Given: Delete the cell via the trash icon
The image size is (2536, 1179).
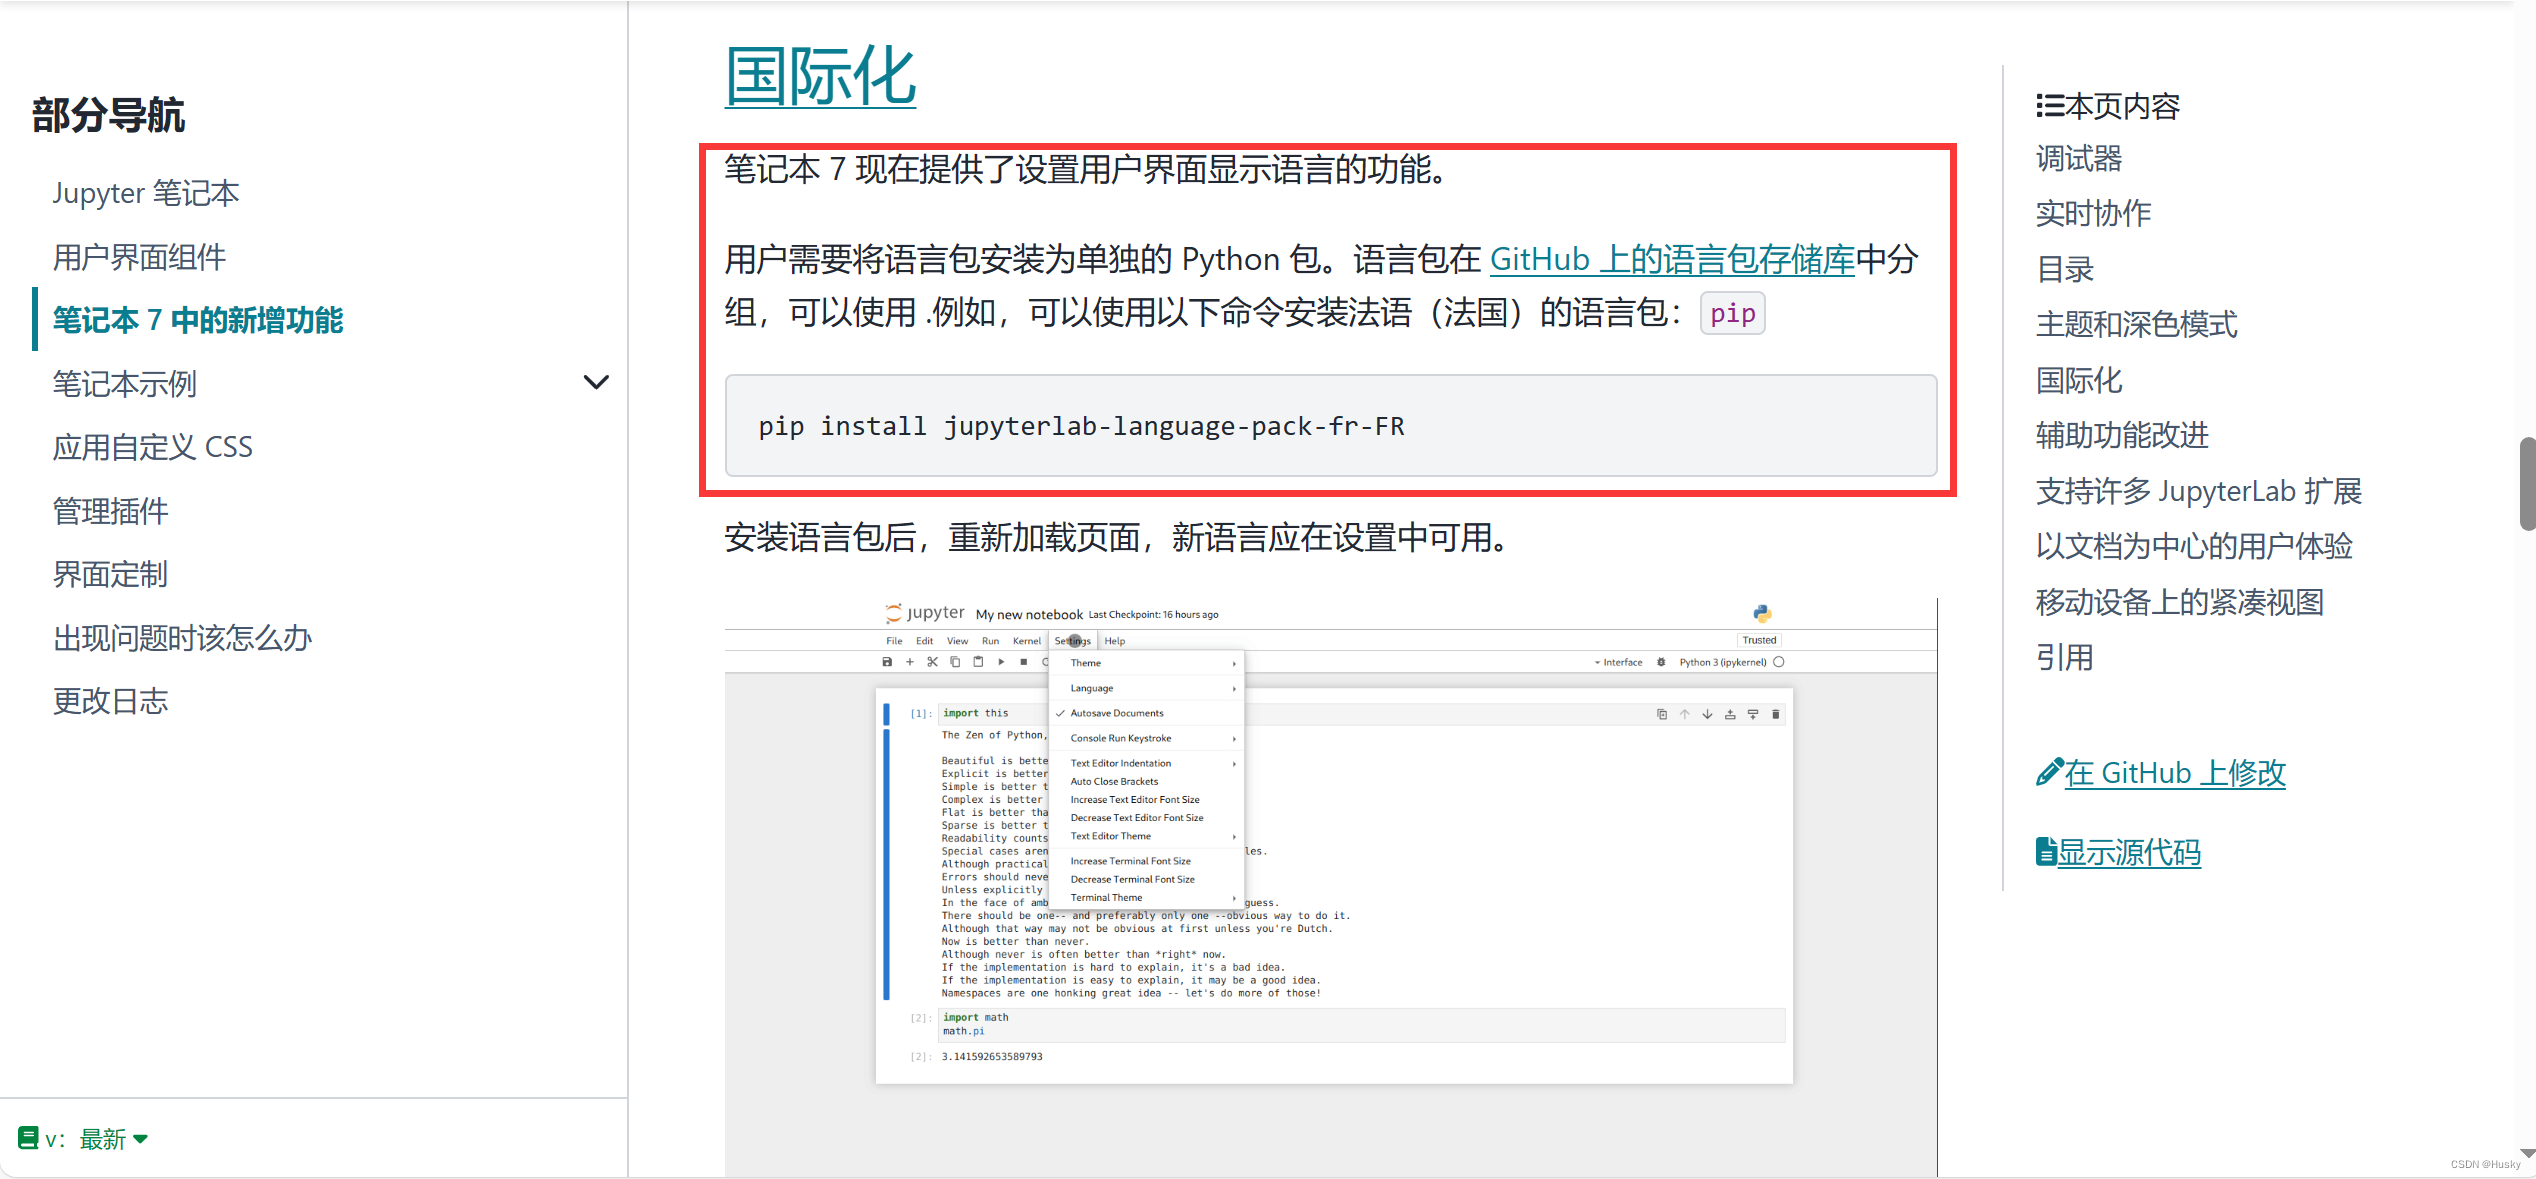Looking at the screenshot, I should (1775, 714).
